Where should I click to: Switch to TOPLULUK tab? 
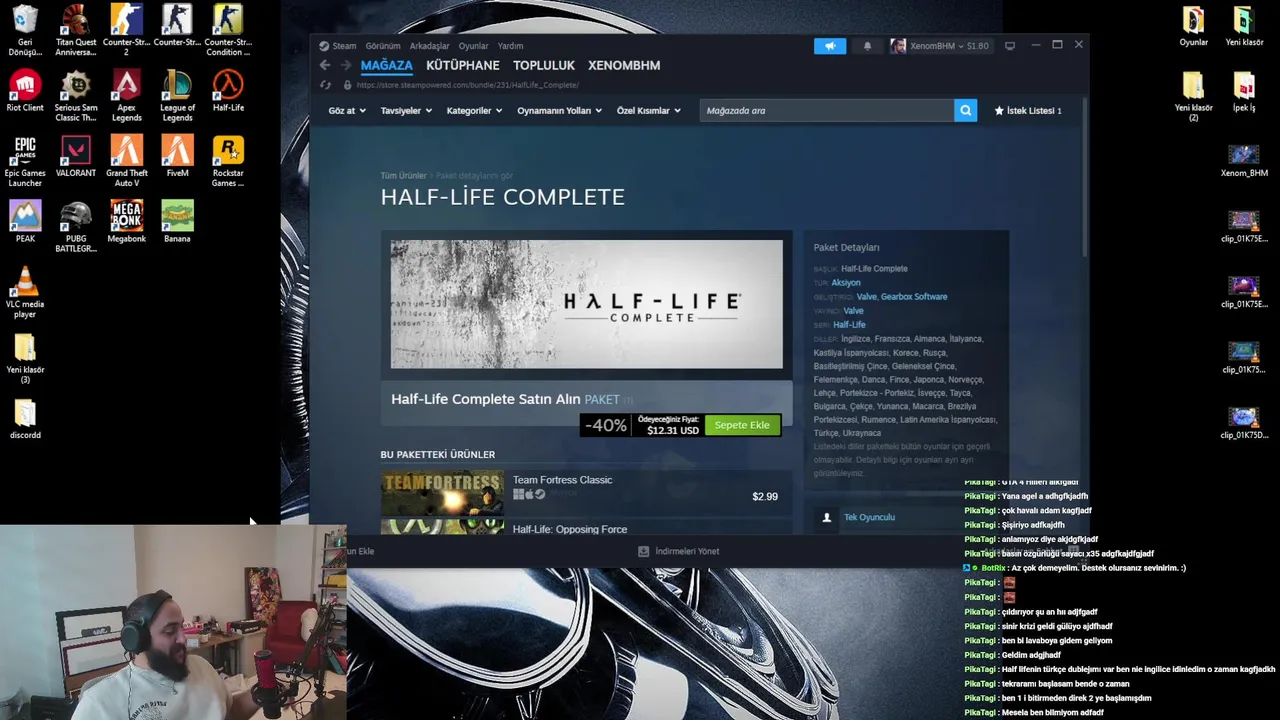tap(544, 65)
